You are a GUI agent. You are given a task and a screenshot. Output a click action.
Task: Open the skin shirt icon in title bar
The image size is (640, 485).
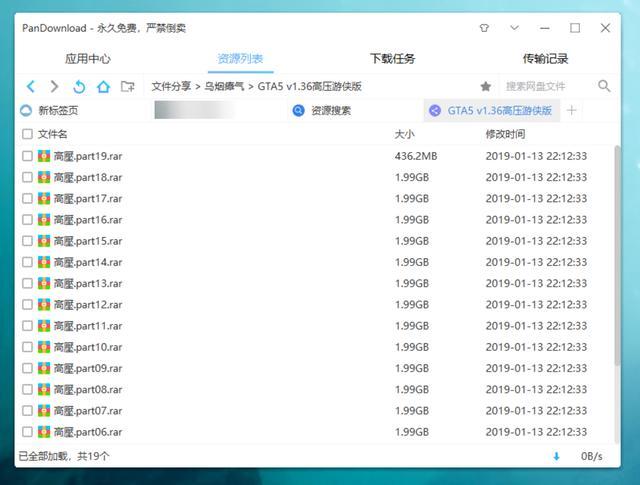pyautogui.click(x=484, y=28)
